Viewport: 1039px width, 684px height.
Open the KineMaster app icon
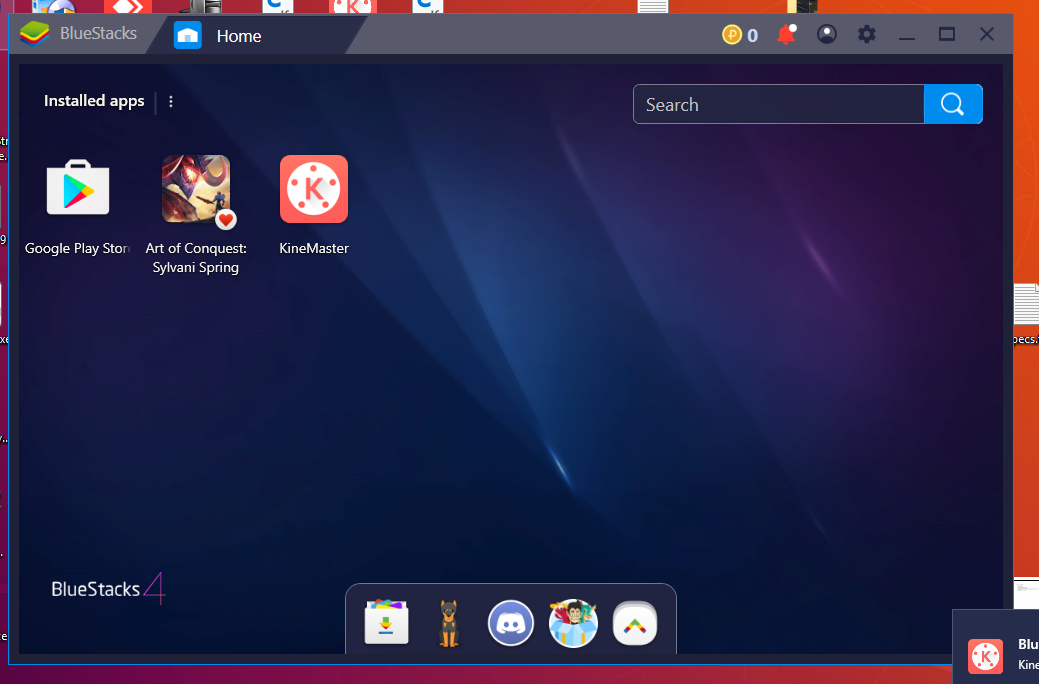(x=314, y=189)
